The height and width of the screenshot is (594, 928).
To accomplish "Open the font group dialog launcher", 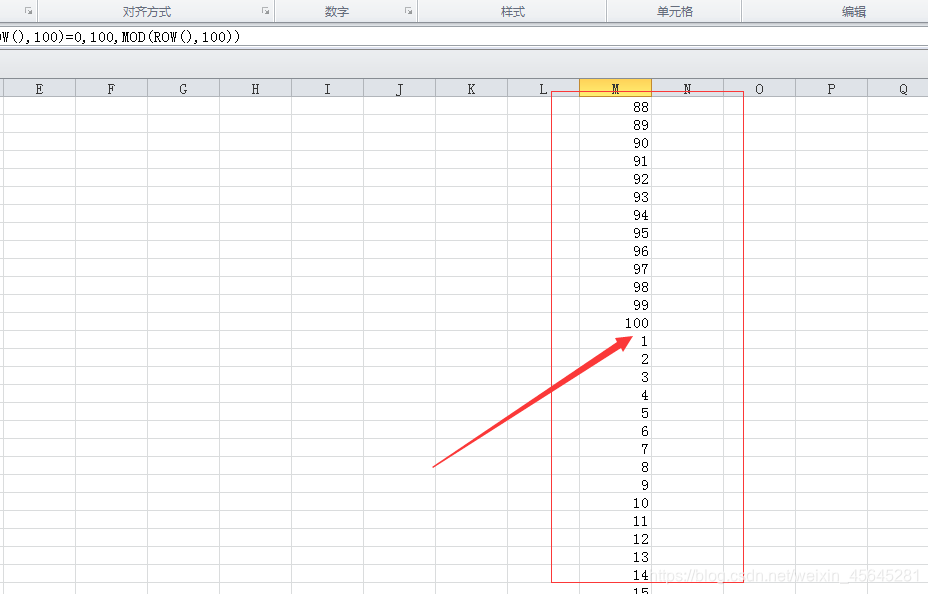I will coord(28,11).
